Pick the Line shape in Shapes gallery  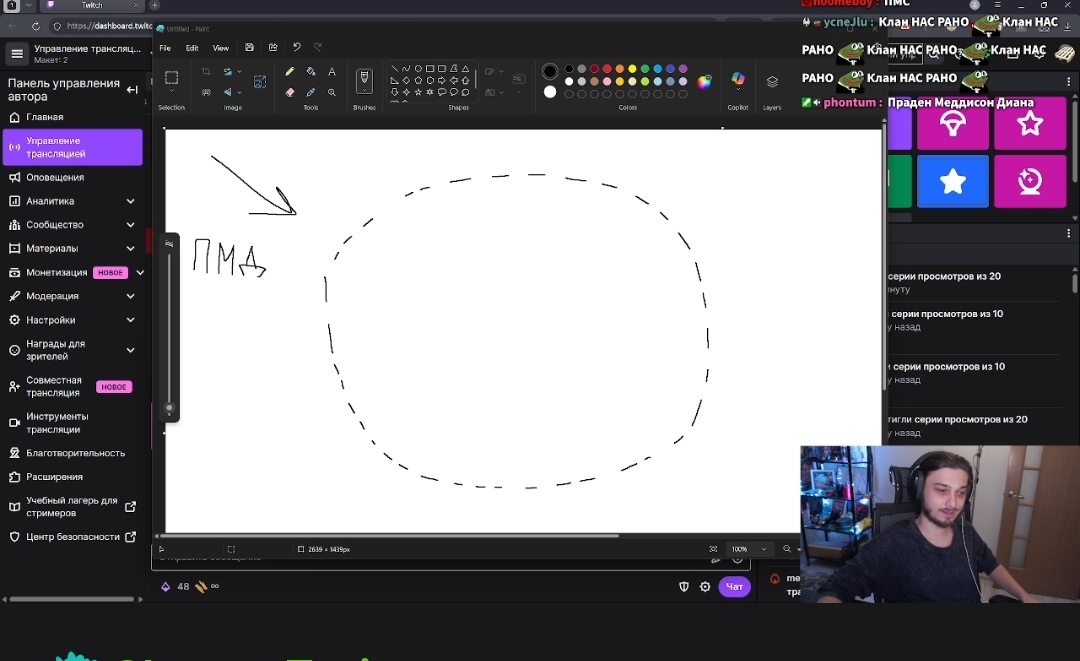click(394, 69)
